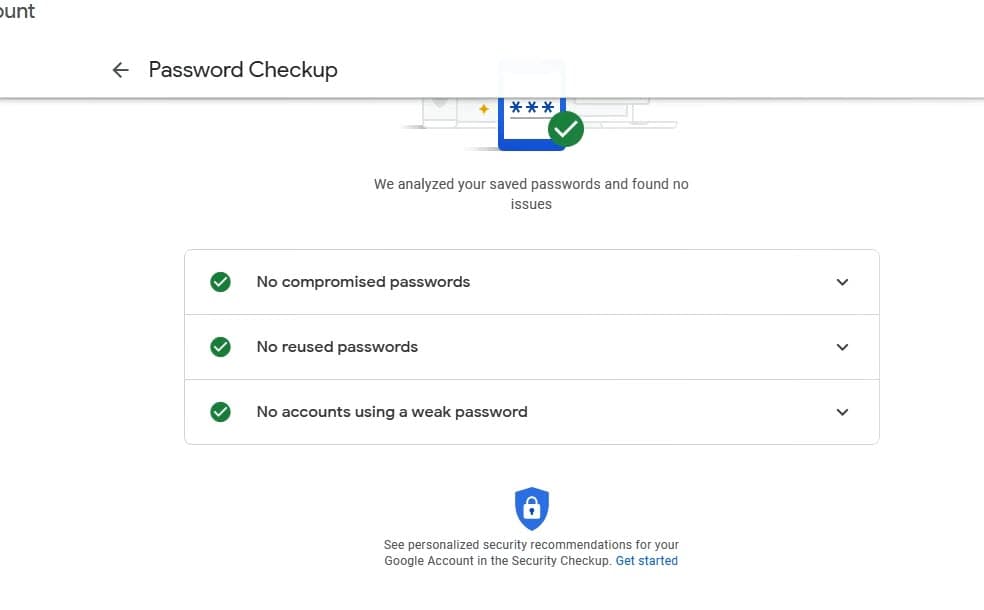Go back using the left arrow
984x610 pixels.
click(121, 70)
